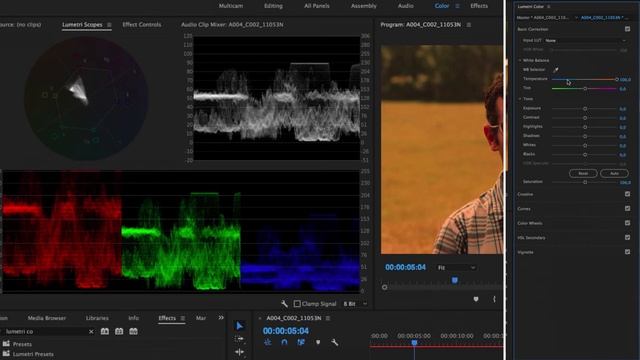
Task: Click the Temperature slider handle
Action: 617,79
